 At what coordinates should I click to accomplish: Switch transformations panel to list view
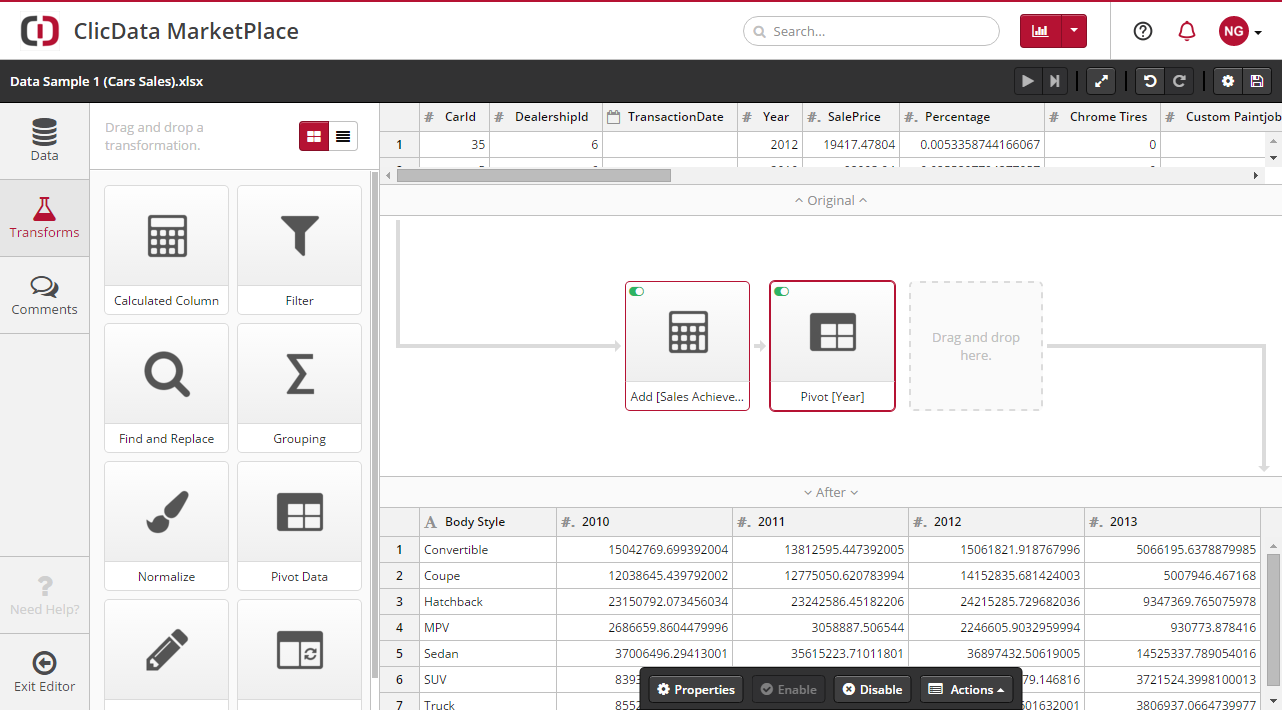(x=345, y=134)
